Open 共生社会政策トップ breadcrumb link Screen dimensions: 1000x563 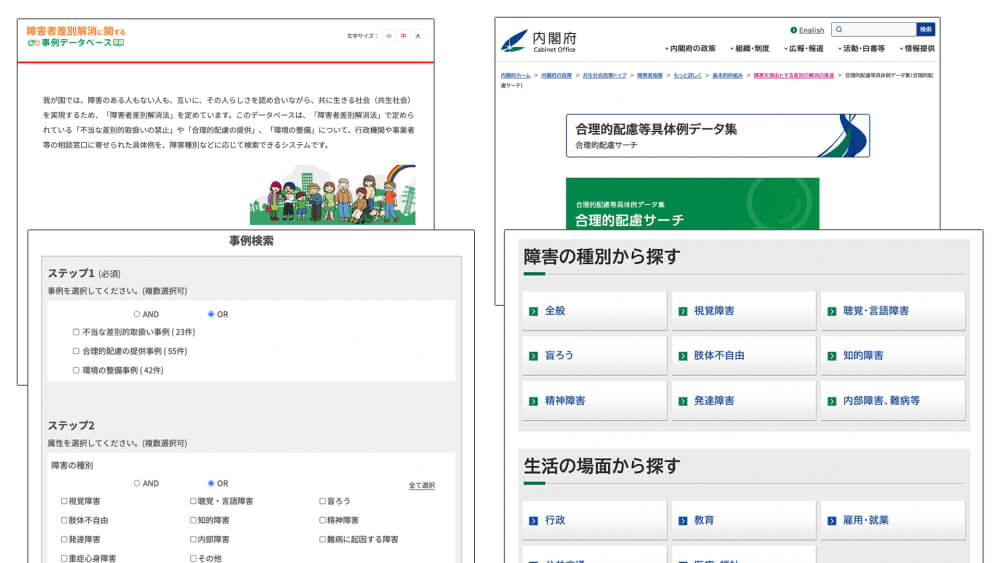click(604, 75)
